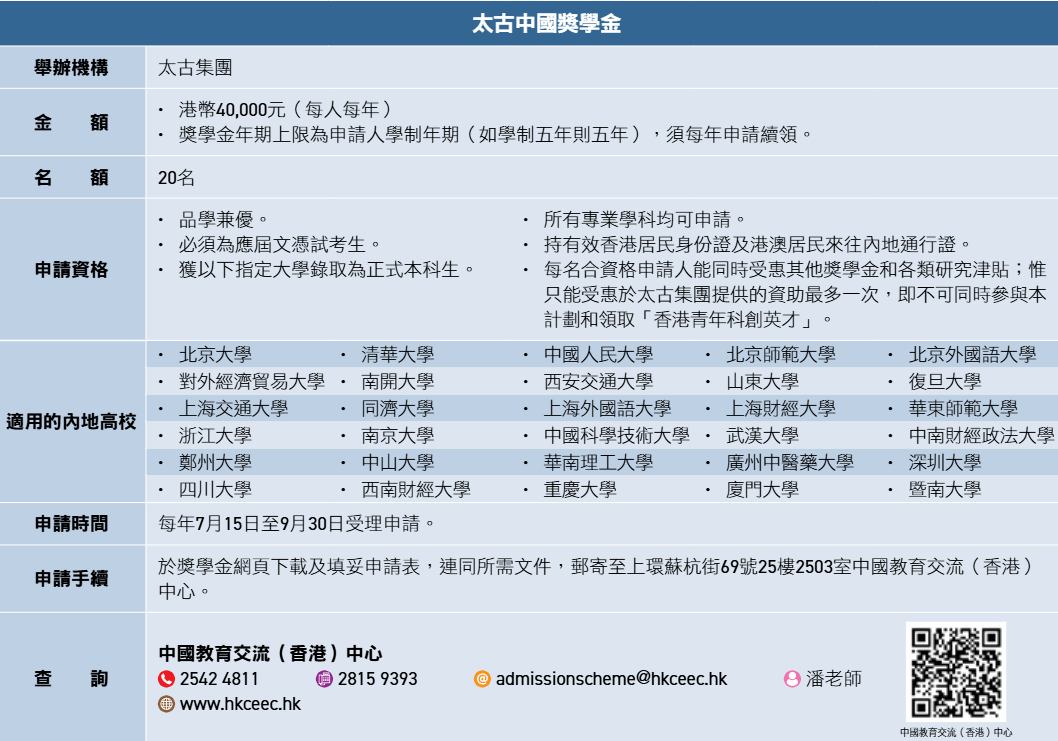1058x741 pixels.
Task: Click 華東師範大學 in the list
Action: pos(963,409)
